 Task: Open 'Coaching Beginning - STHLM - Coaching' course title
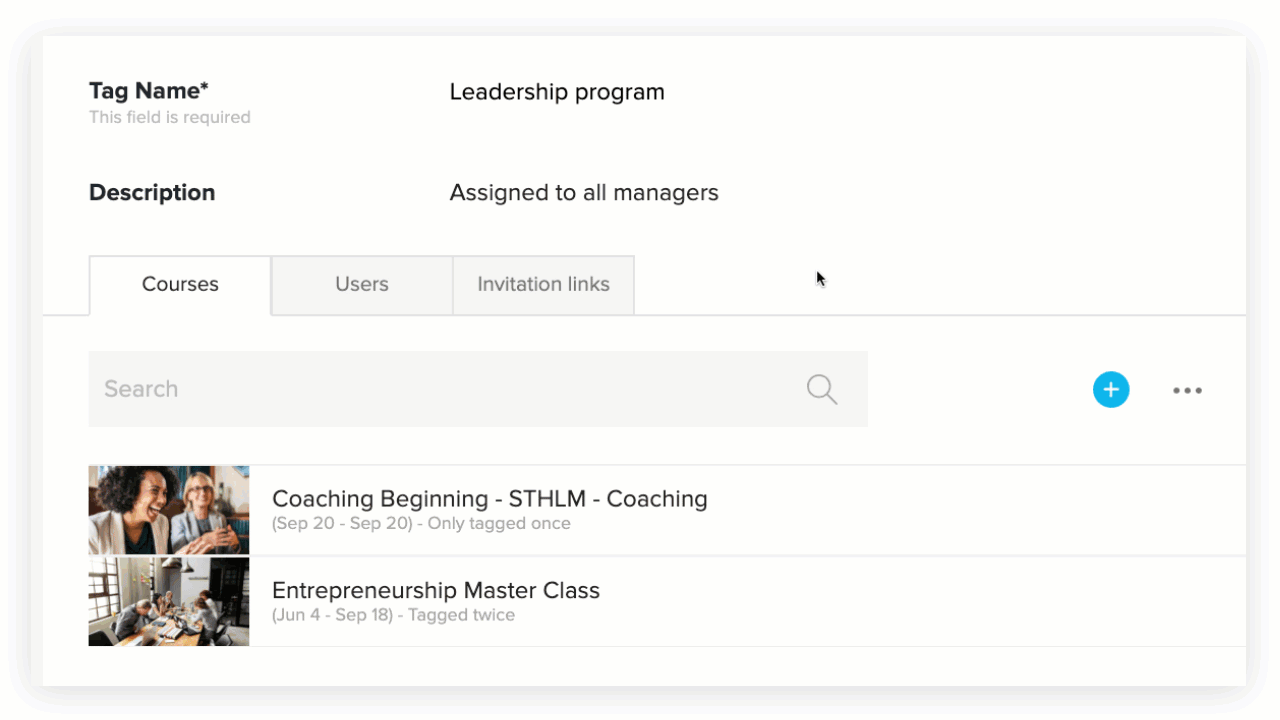[x=489, y=499]
